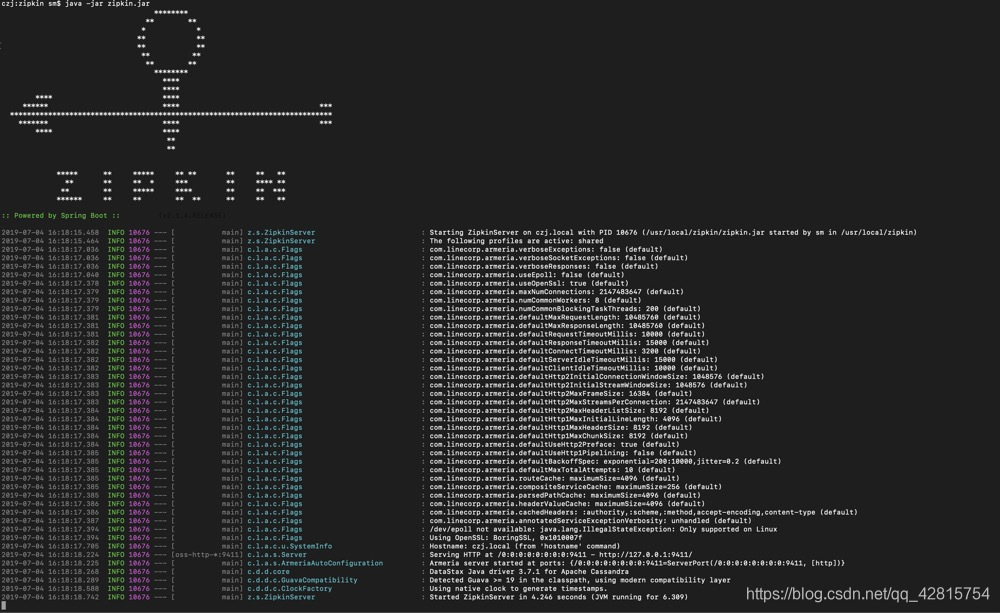
Task: Select the defaultResponseTimeoutMillis: 15000 line
Action: (569, 343)
